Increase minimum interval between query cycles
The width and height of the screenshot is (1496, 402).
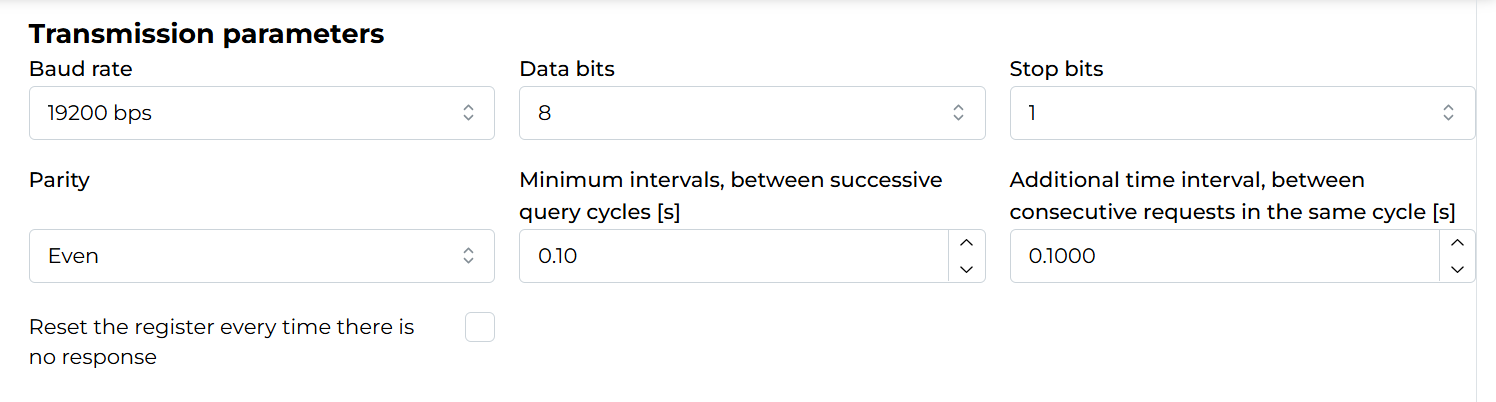[x=966, y=243]
